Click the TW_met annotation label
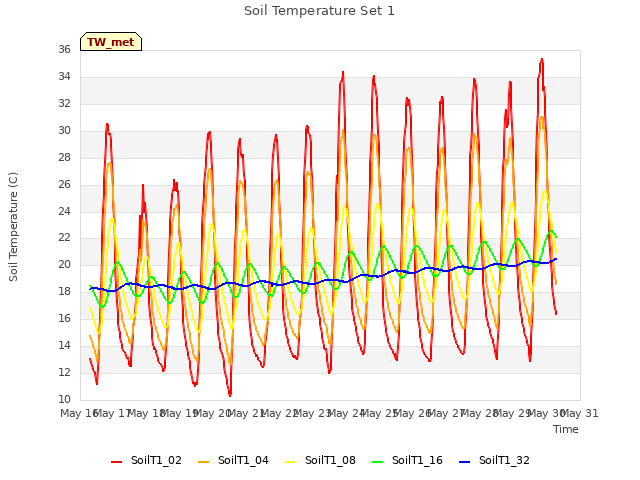Screen dimensions: 640x480 point(111,42)
